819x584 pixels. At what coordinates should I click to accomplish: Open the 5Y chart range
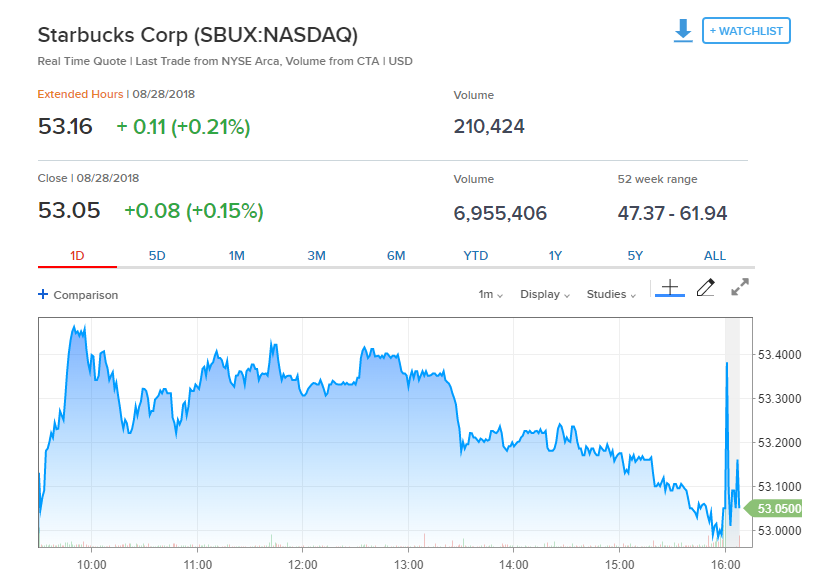(x=635, y=256)
